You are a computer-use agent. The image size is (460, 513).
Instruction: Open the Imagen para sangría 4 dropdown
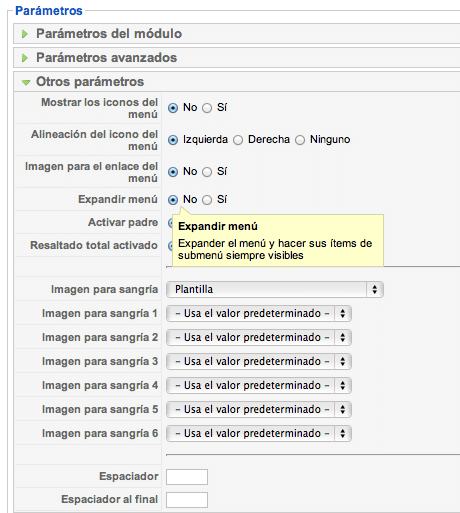click(259, 386)
